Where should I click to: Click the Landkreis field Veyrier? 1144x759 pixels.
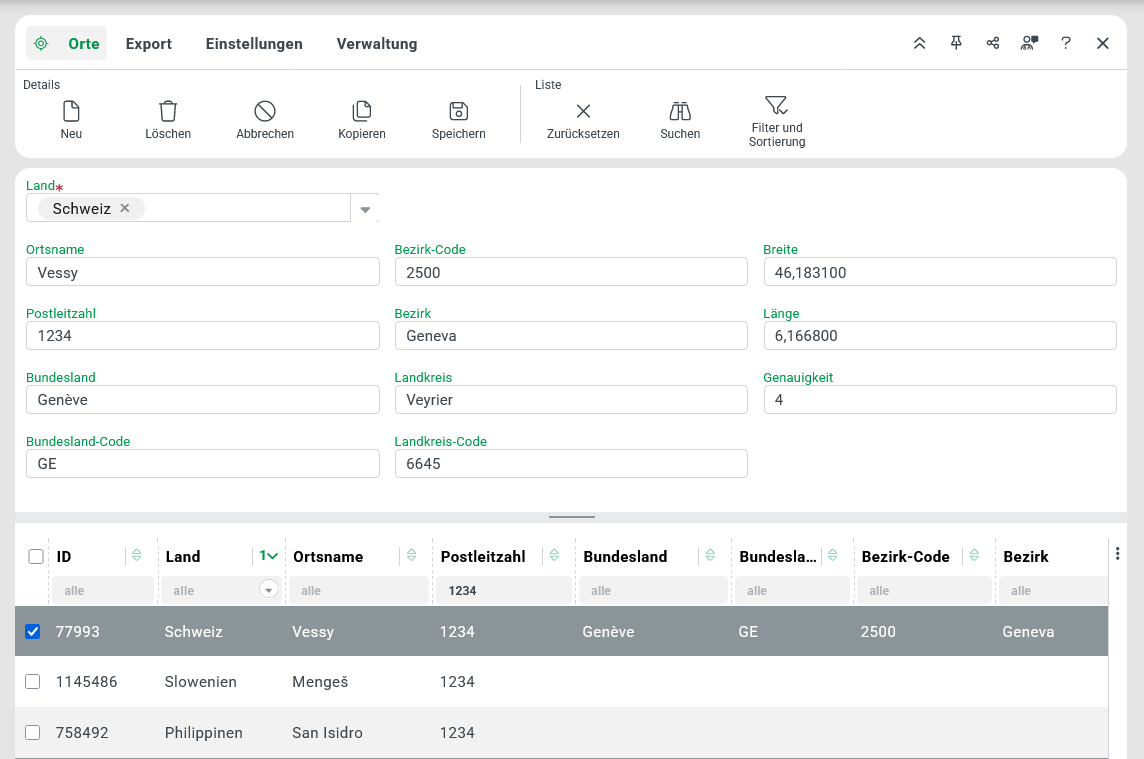point(571,400)
